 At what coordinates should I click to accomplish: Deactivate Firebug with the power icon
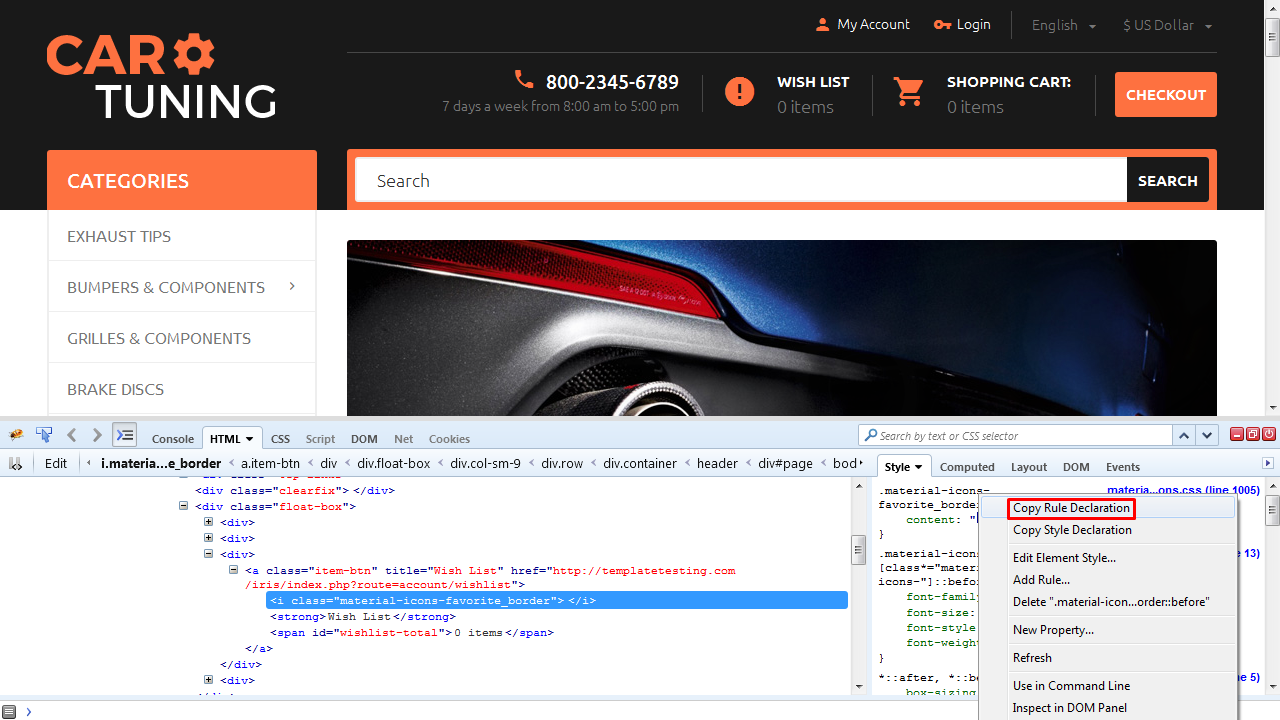pos(1268,434)
